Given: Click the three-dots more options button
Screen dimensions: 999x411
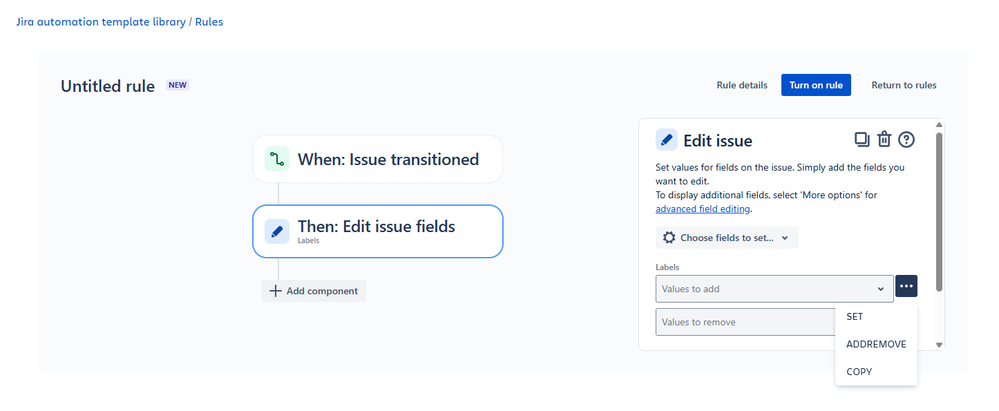Looking at the screenshot, I should pyautogui.click(x=906, y=287).
